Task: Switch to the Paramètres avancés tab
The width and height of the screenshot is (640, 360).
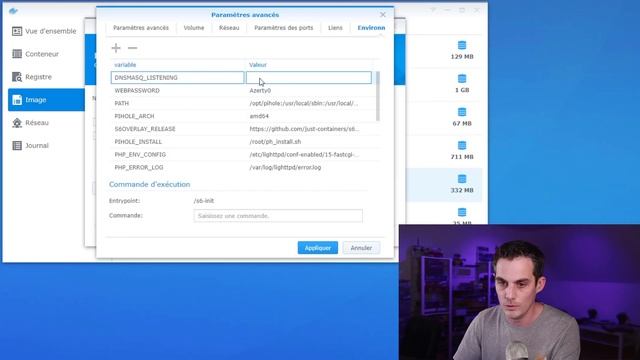Action: 141,28
